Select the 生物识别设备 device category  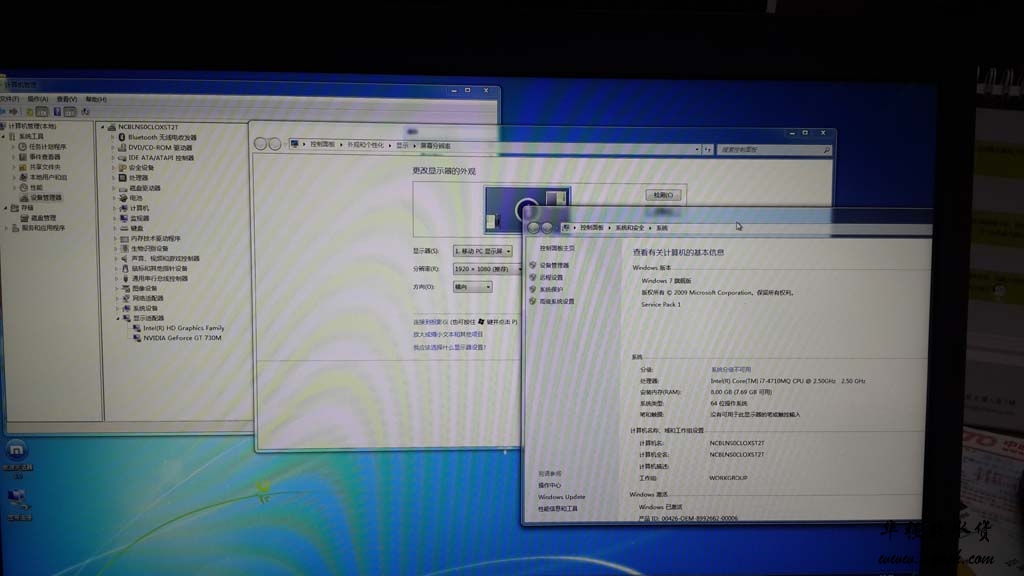coord(150,248)
